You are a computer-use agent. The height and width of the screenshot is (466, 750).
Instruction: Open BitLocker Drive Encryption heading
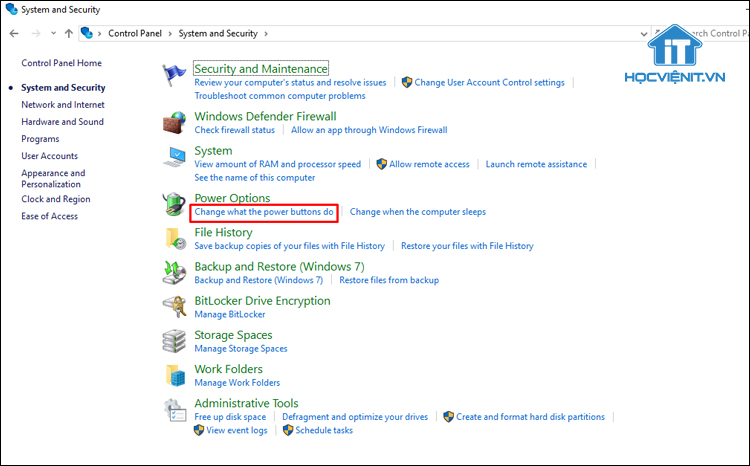pyautogui.click(x=262, y=301)
